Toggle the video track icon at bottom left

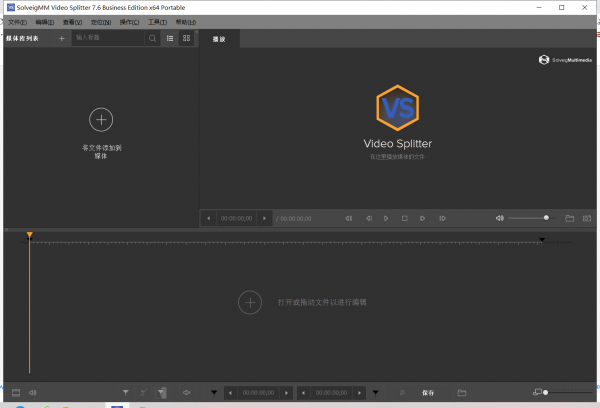coord(16,392)
